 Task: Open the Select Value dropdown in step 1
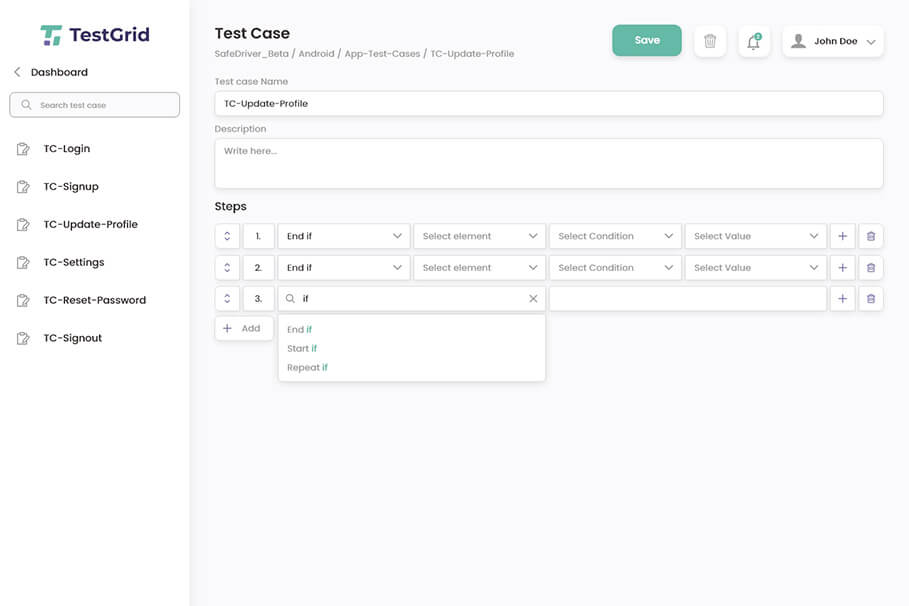click(755, 236)
